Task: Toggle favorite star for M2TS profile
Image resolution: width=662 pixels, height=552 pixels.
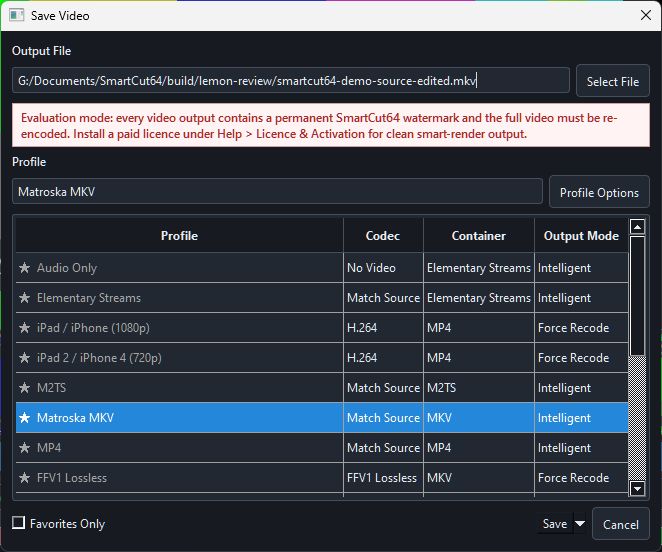Action: click(24, 388)
